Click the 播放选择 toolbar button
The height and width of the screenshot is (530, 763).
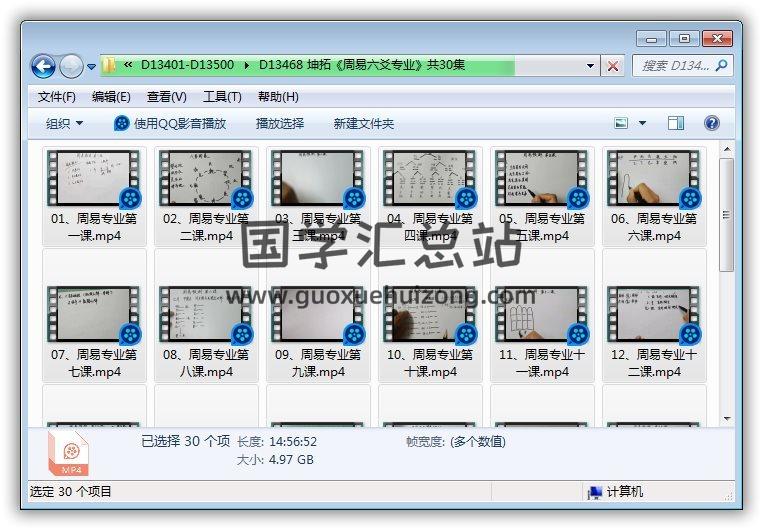pos(280,124)
